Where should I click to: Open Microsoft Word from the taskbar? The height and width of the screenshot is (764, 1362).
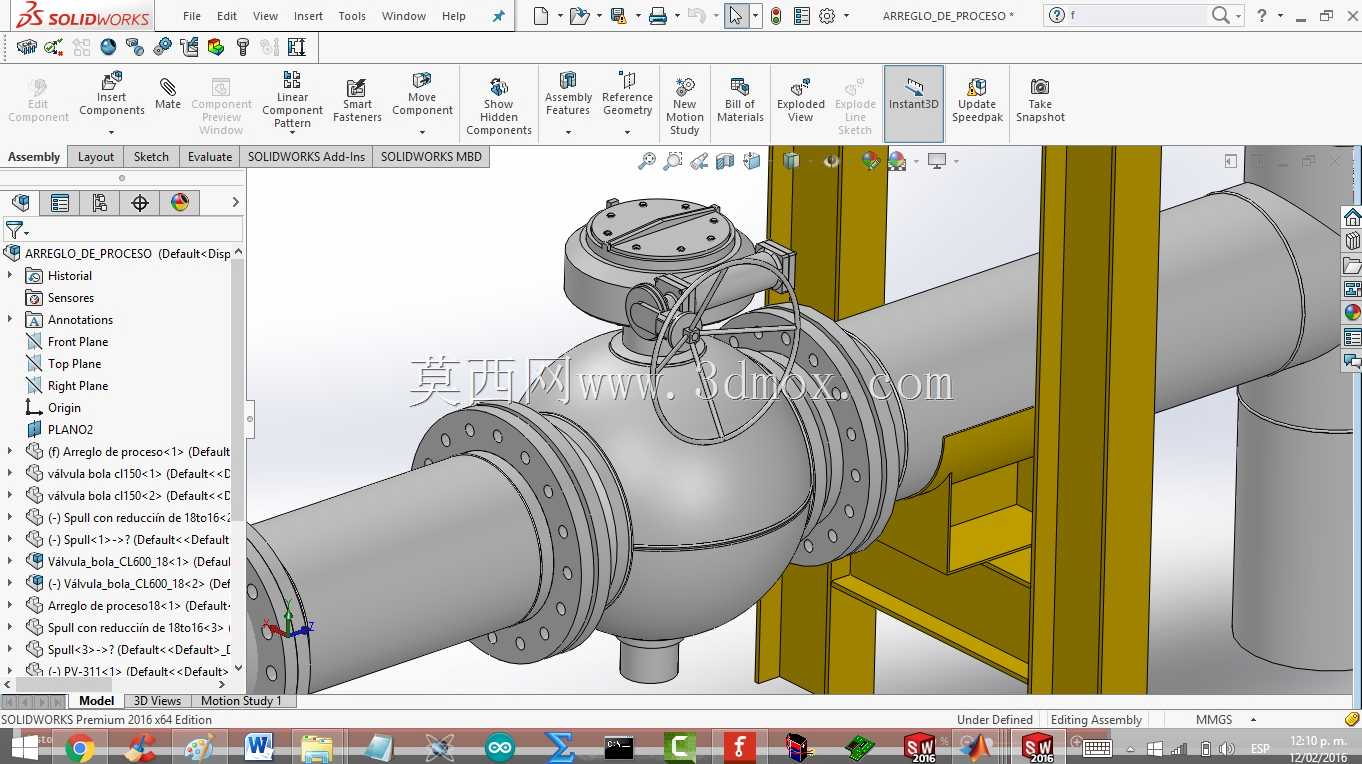click(x=259, y=747)
